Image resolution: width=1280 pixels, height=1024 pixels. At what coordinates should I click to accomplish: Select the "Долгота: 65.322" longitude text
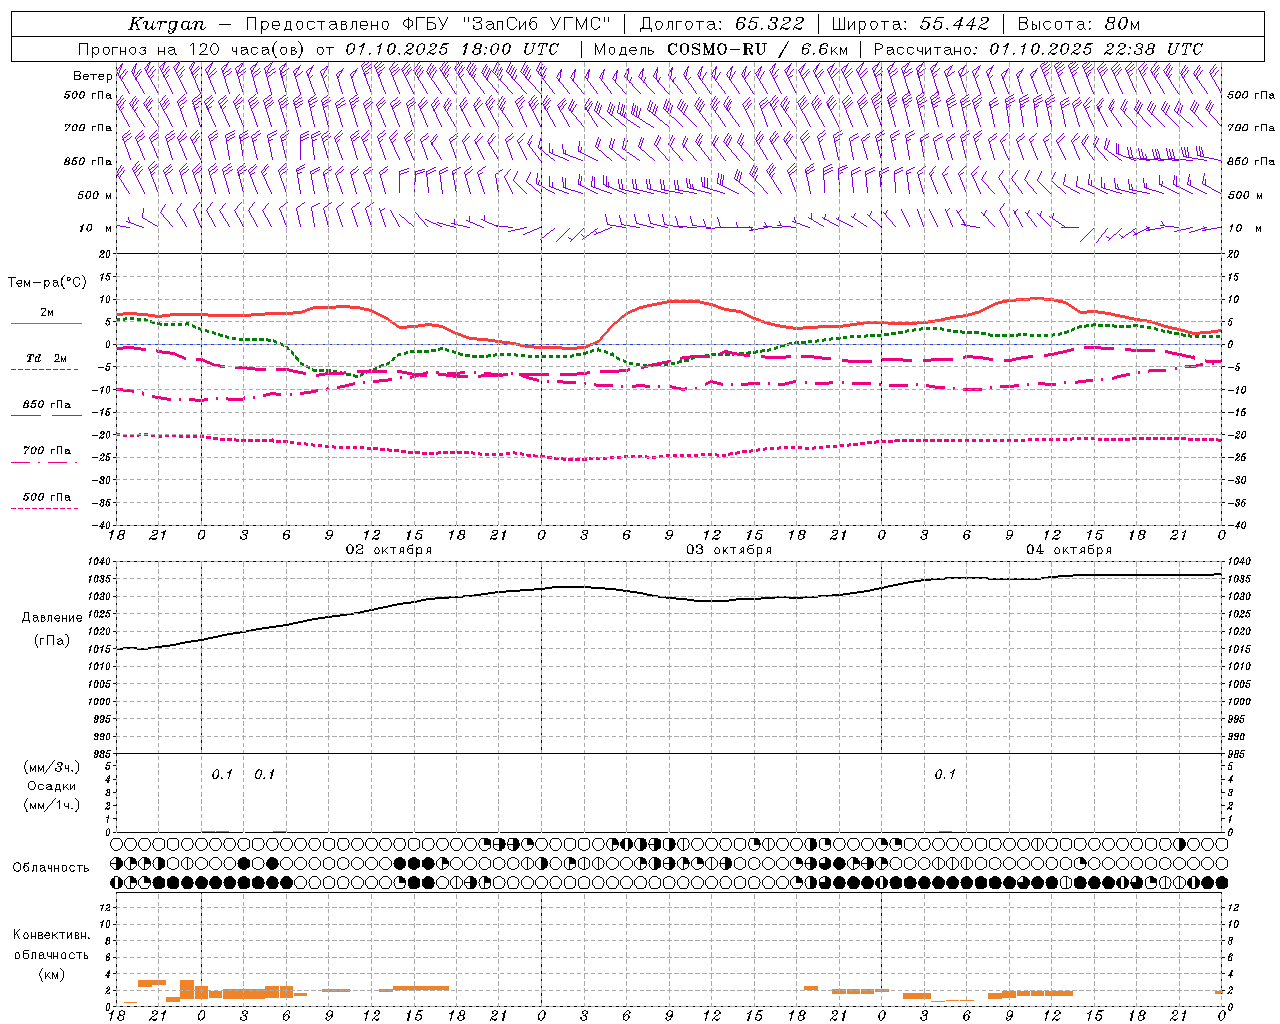[721, 24]
